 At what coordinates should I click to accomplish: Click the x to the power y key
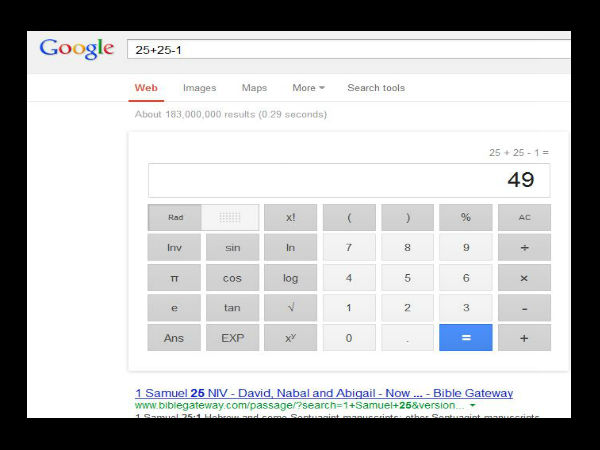290,338
